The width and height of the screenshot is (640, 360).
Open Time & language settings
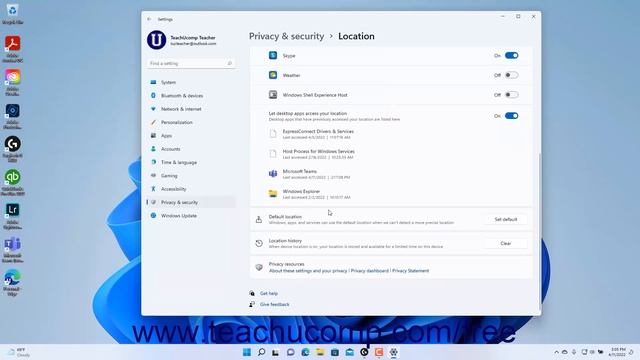coord(191,162)
